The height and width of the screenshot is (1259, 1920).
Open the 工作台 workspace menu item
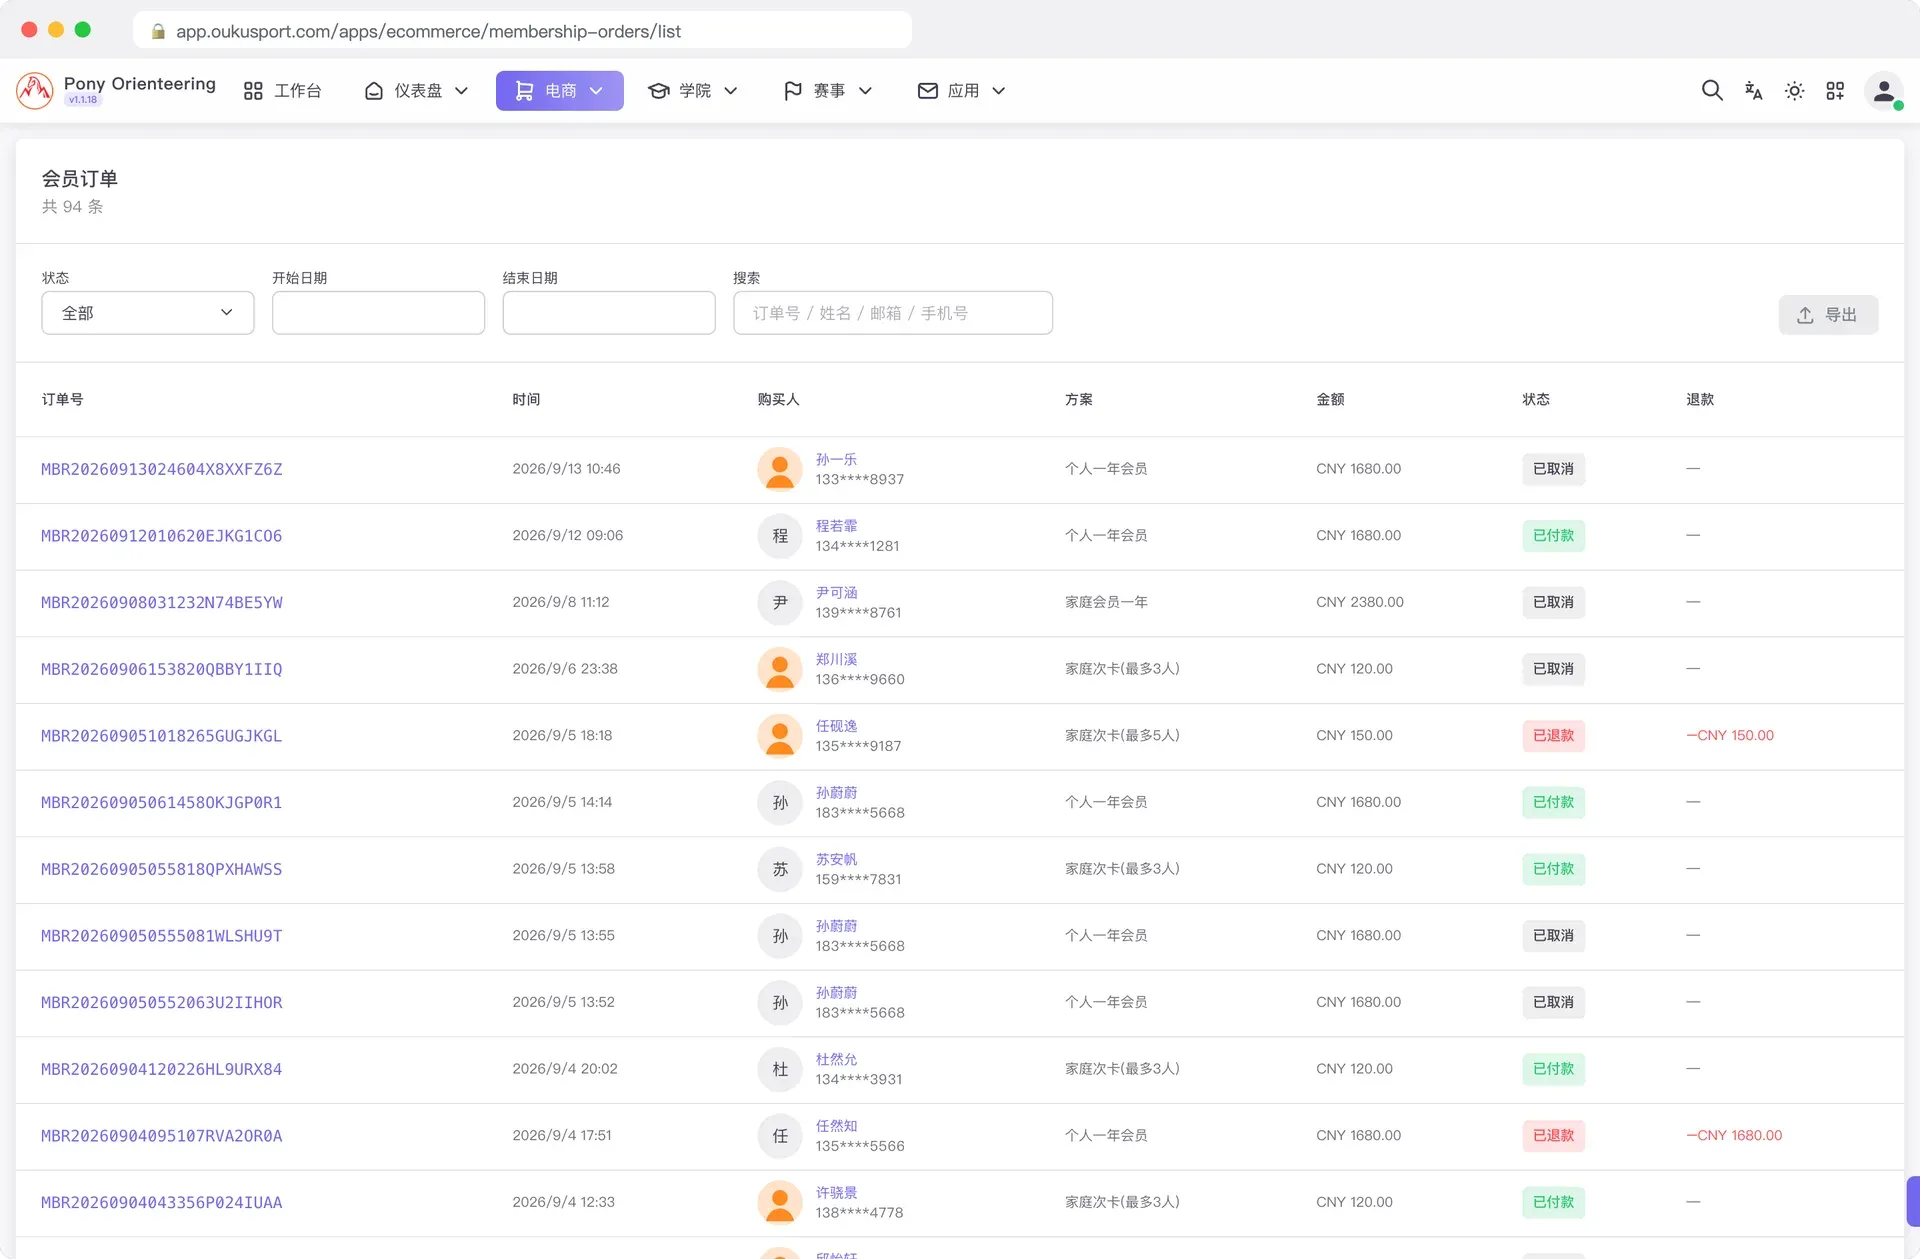tap(283, 91)
